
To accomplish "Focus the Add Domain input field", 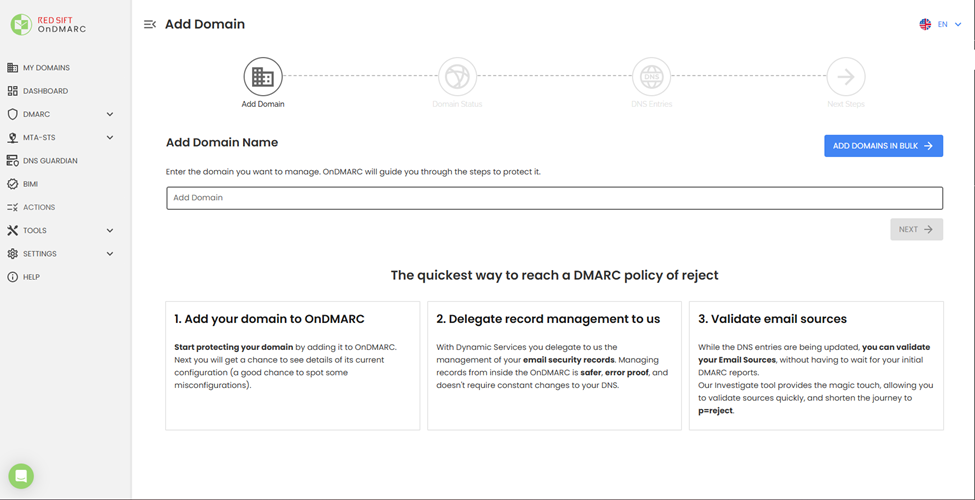I will click(555, 198).
